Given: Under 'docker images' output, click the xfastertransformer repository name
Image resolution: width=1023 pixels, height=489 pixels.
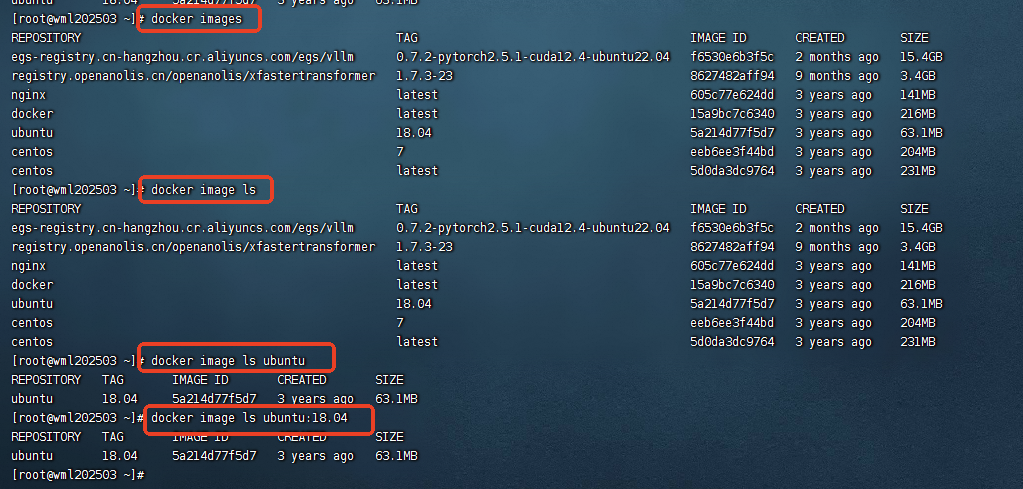Looking at the screenshot, I should tap(193, 76).
